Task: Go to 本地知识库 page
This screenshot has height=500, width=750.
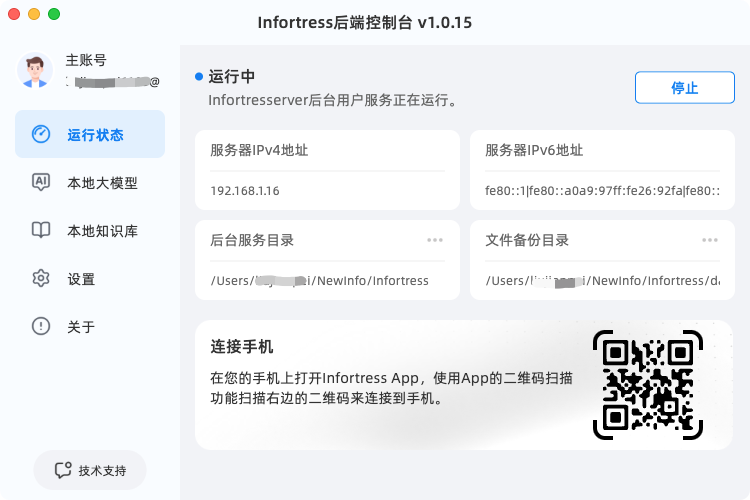Action: pos(90,231)
